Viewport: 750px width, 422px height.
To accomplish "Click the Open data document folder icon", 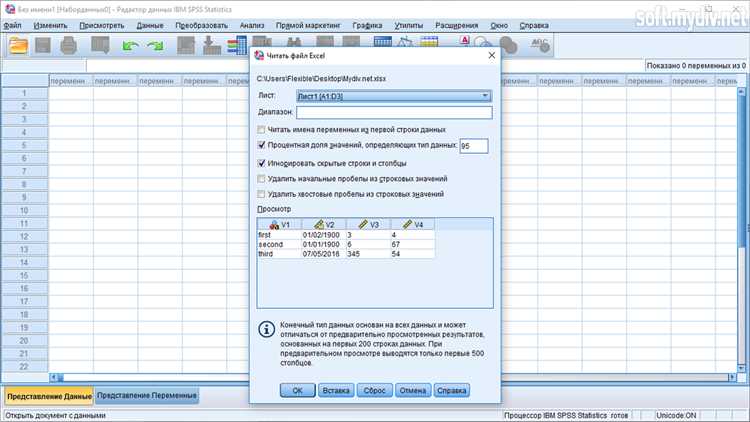I will (x=18, y=45).
